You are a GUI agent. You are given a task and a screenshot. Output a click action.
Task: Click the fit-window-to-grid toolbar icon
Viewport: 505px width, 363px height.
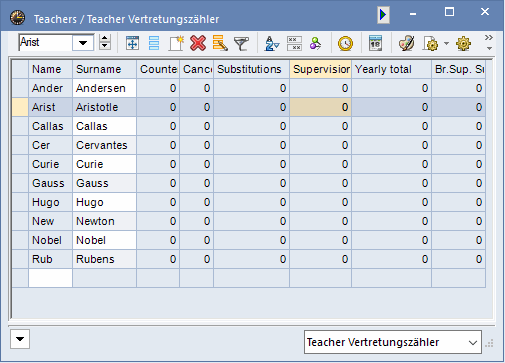click(132, 43)
